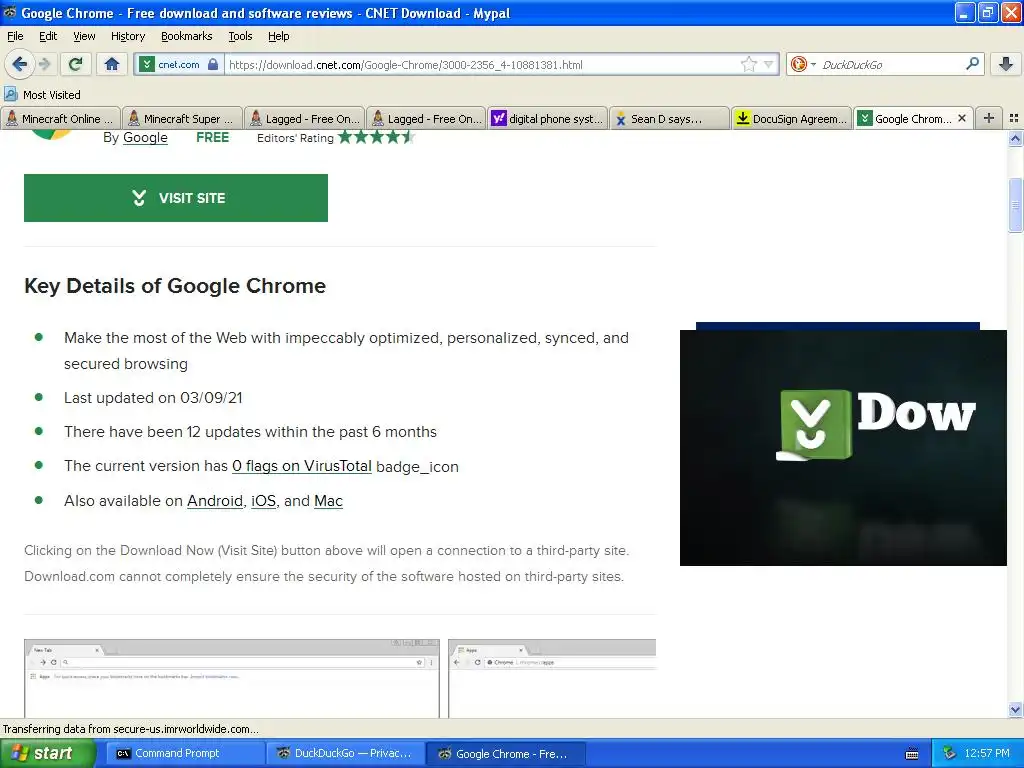
Task: Open the Google developer link
Action: pyautogui.click(x=145, y=137)
